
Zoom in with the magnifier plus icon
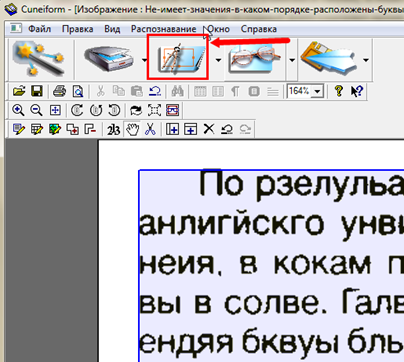click(18, 110)
